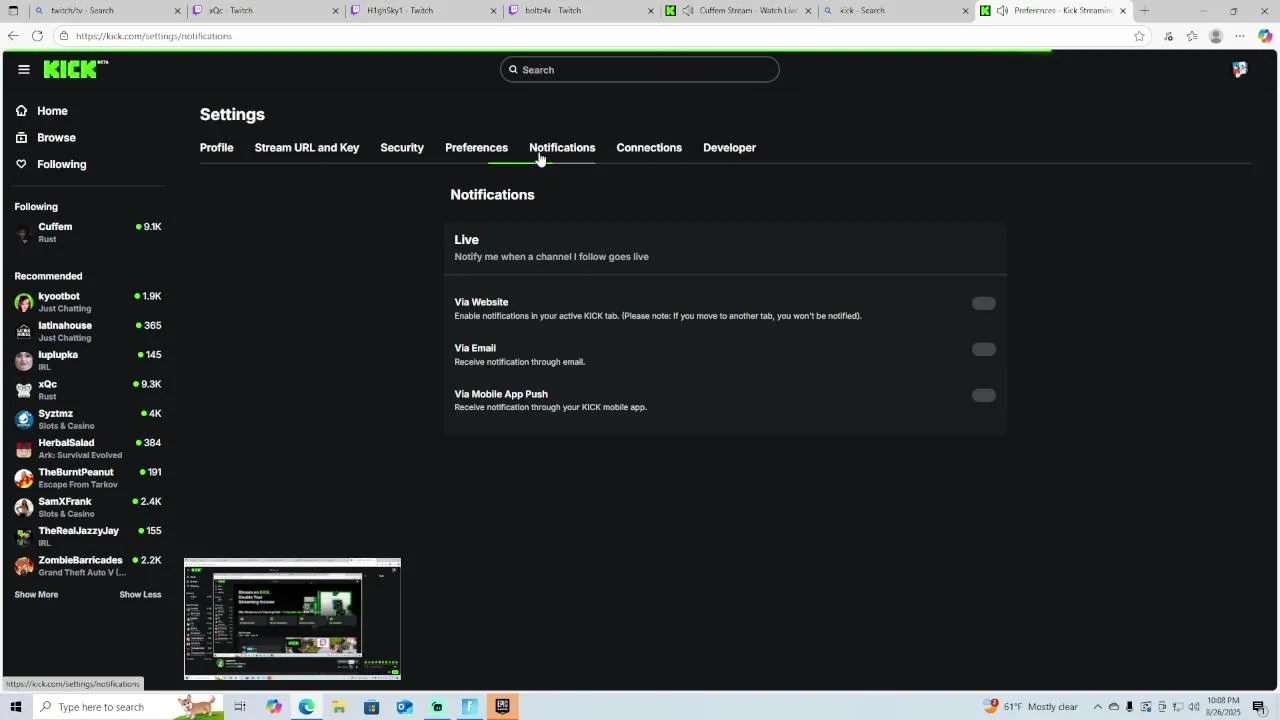Image resolution: width=1280 pixels, height=720 pixels.
Task: Switch to xQc Twitch browser tab
Action: tap(265, 11)
